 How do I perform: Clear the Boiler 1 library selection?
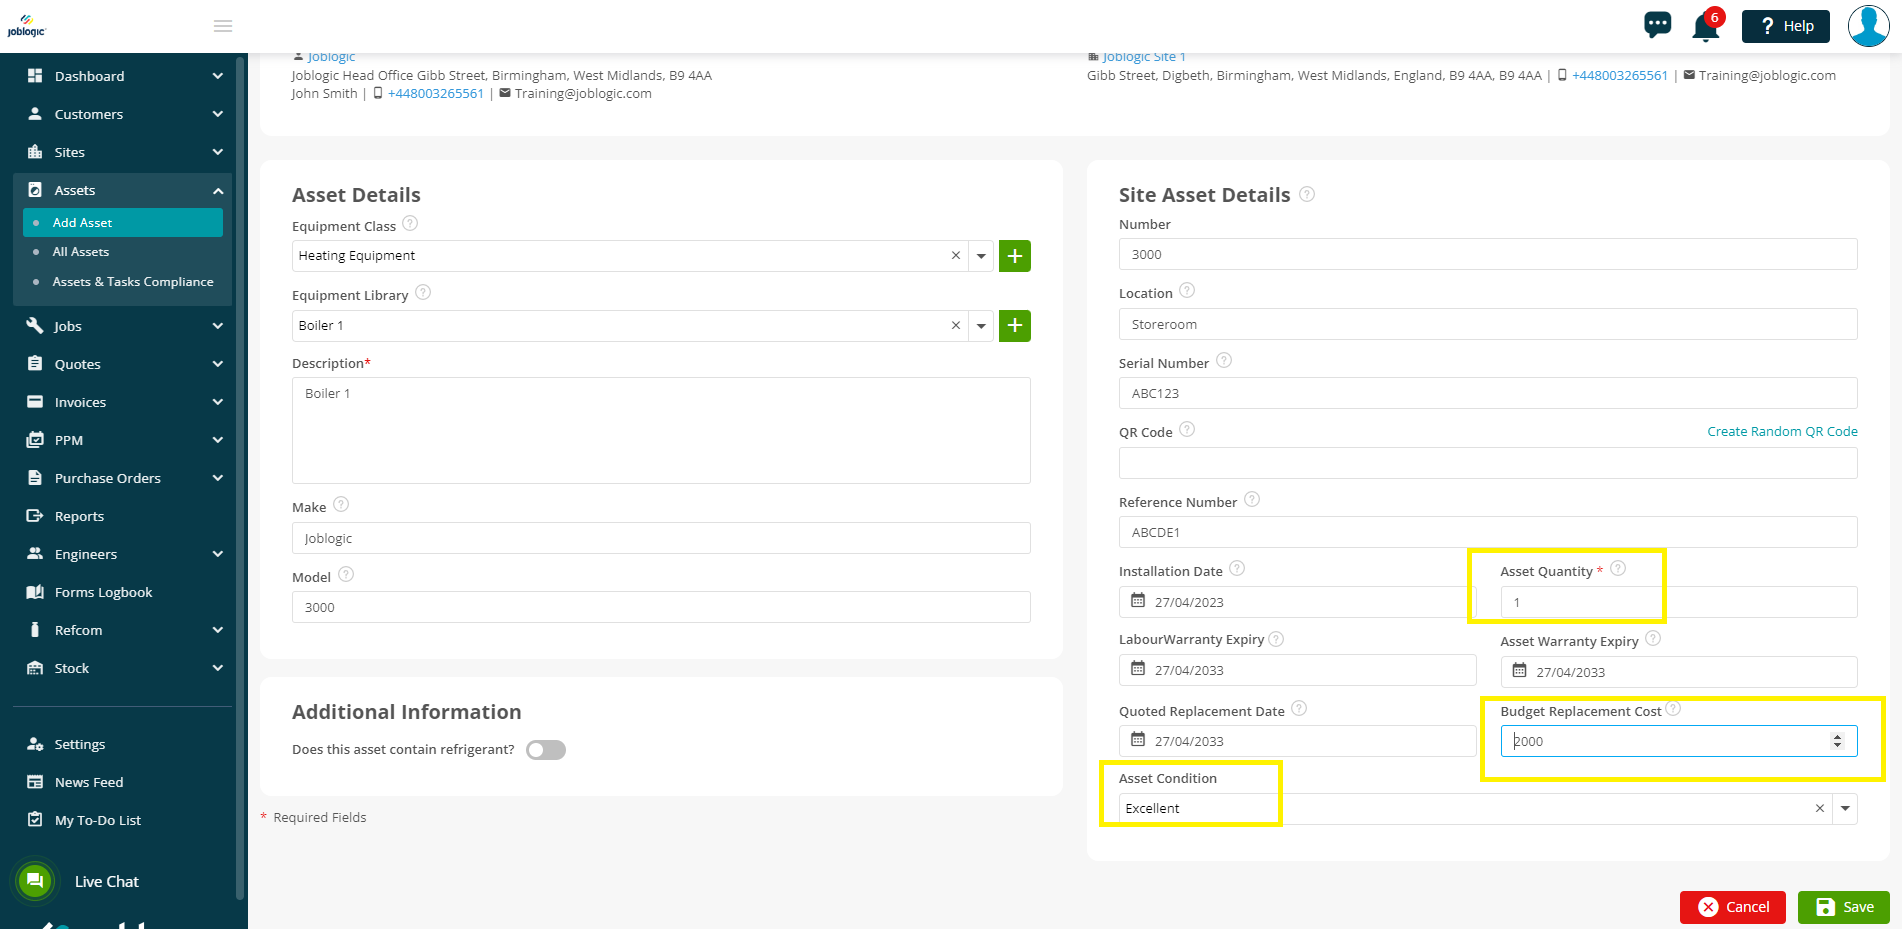(956, 326)
